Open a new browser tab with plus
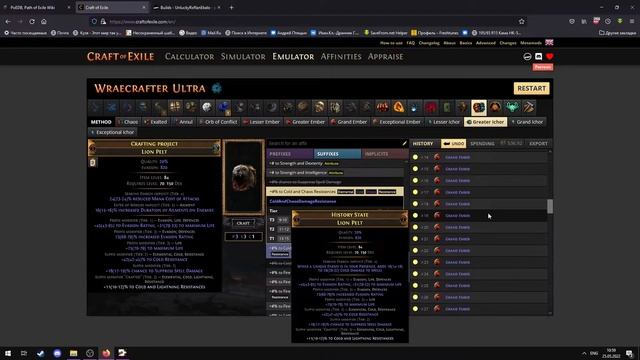Screen dimensions: 640x360 (231, 7)
